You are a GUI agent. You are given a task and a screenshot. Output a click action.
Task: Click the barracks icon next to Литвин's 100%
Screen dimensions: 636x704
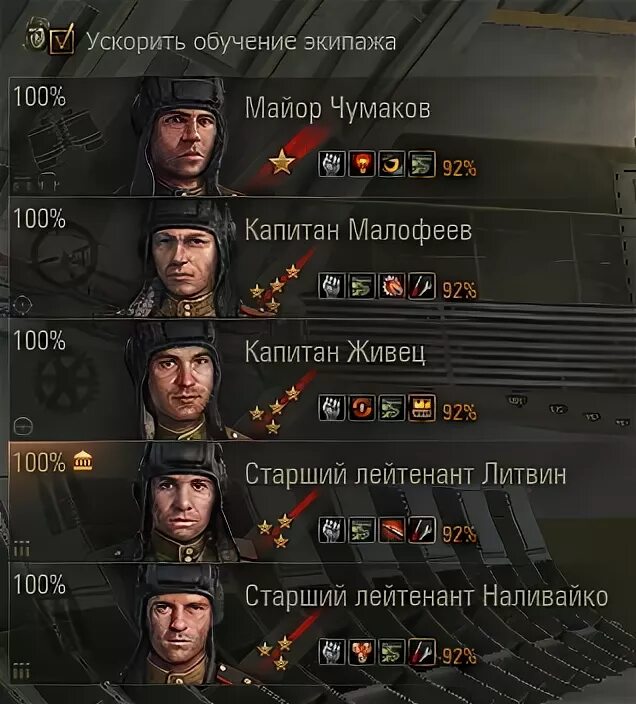[83, 462]
